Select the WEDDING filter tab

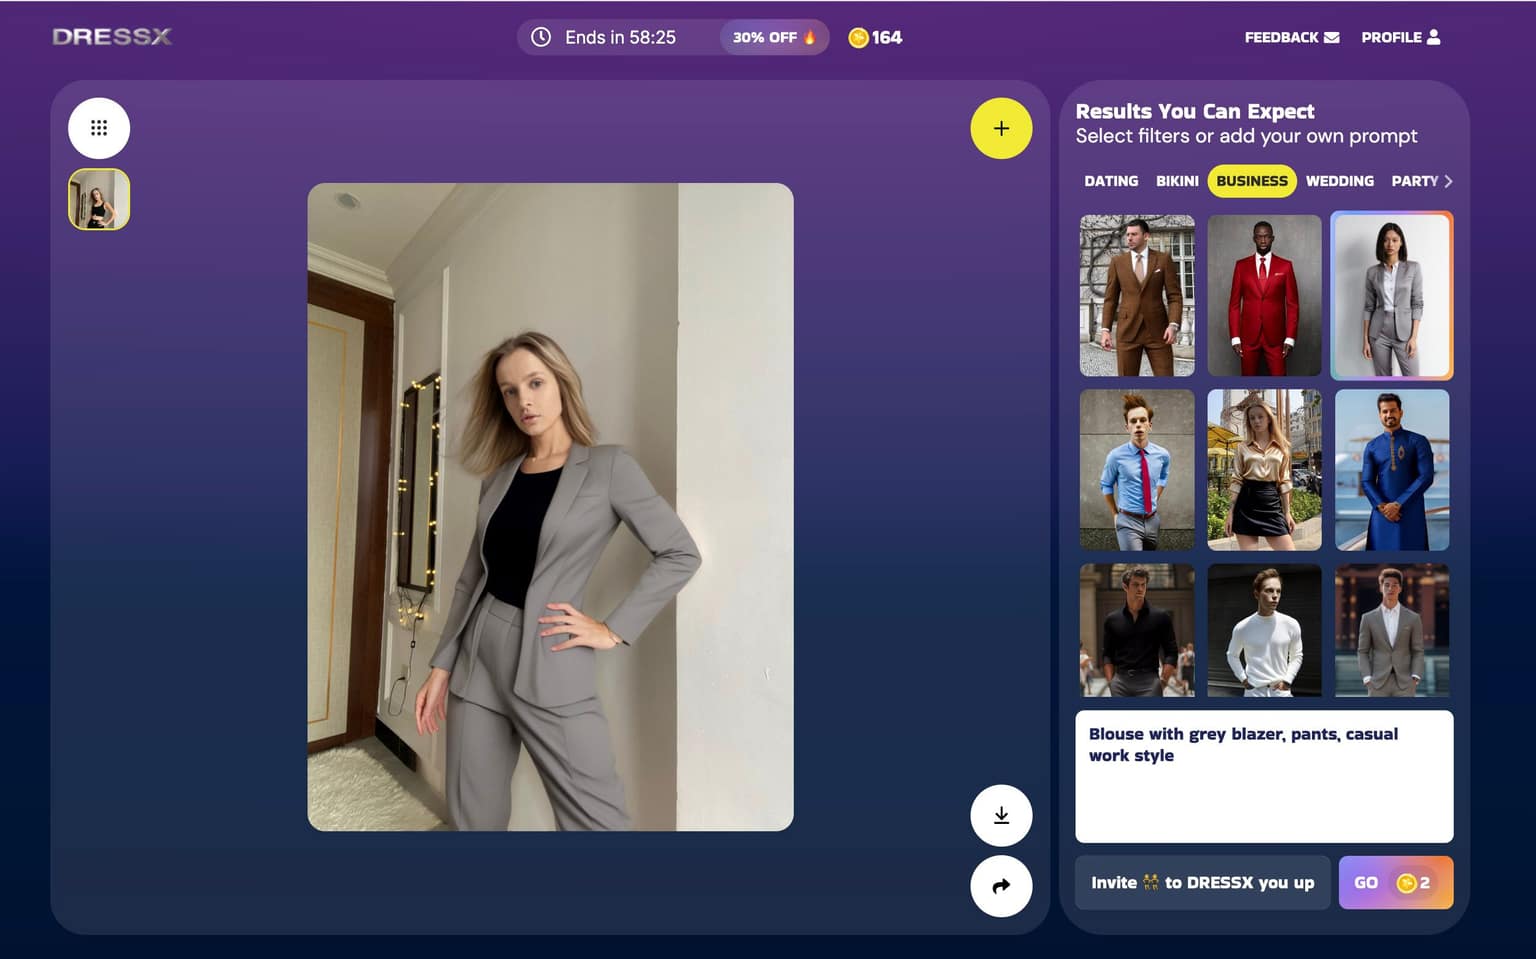pos(1340,181)
